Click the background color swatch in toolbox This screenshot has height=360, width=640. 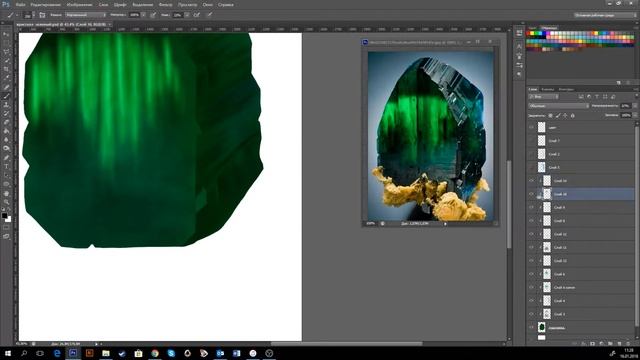click(x=8, y=219)
